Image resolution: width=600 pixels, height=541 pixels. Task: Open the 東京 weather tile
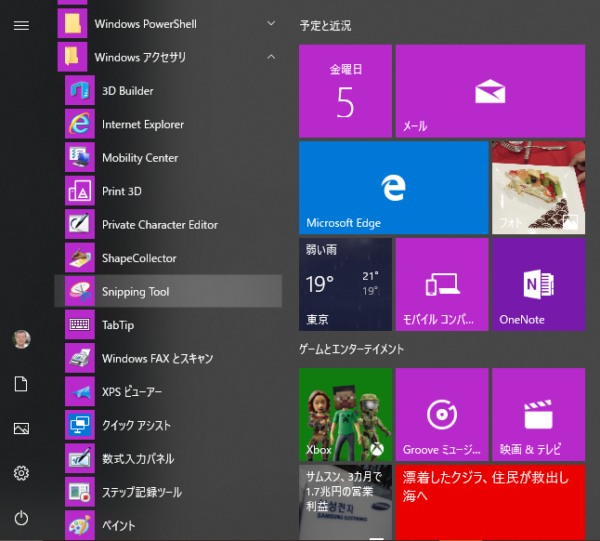[x=343, y=284]
